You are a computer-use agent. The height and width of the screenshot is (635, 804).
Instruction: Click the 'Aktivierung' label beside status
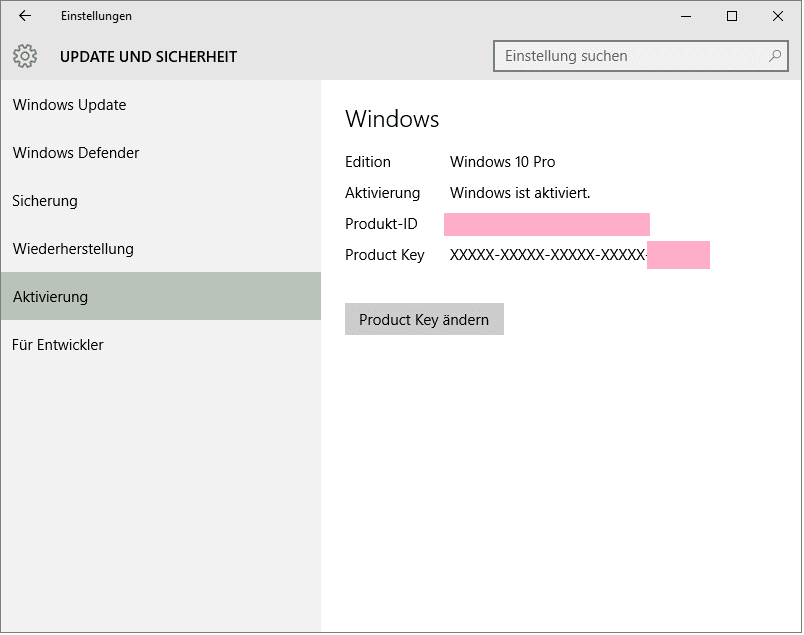coord(383,193)
